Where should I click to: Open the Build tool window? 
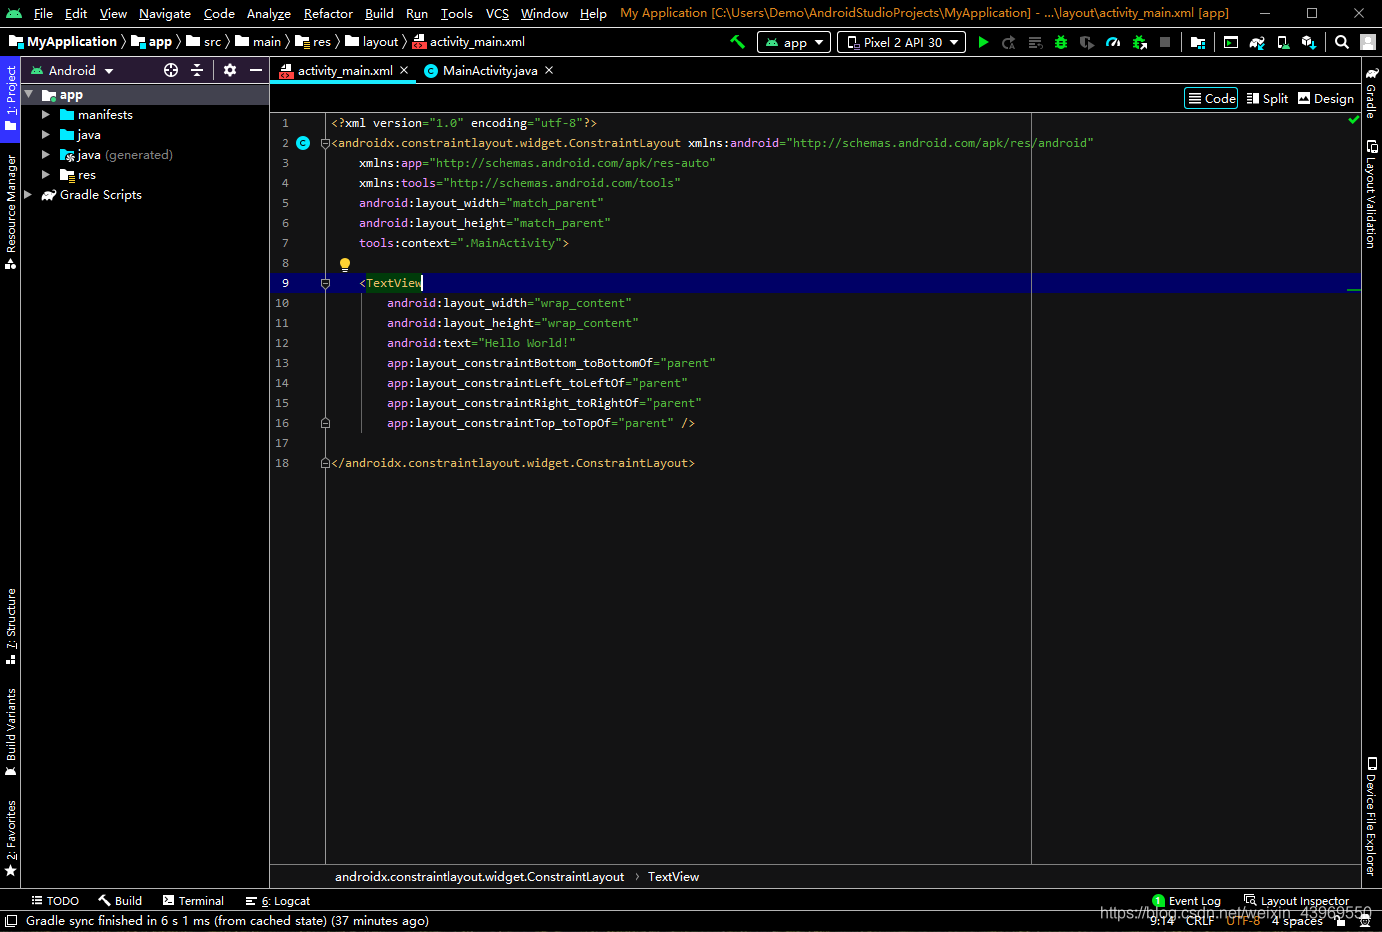(120, 901)
